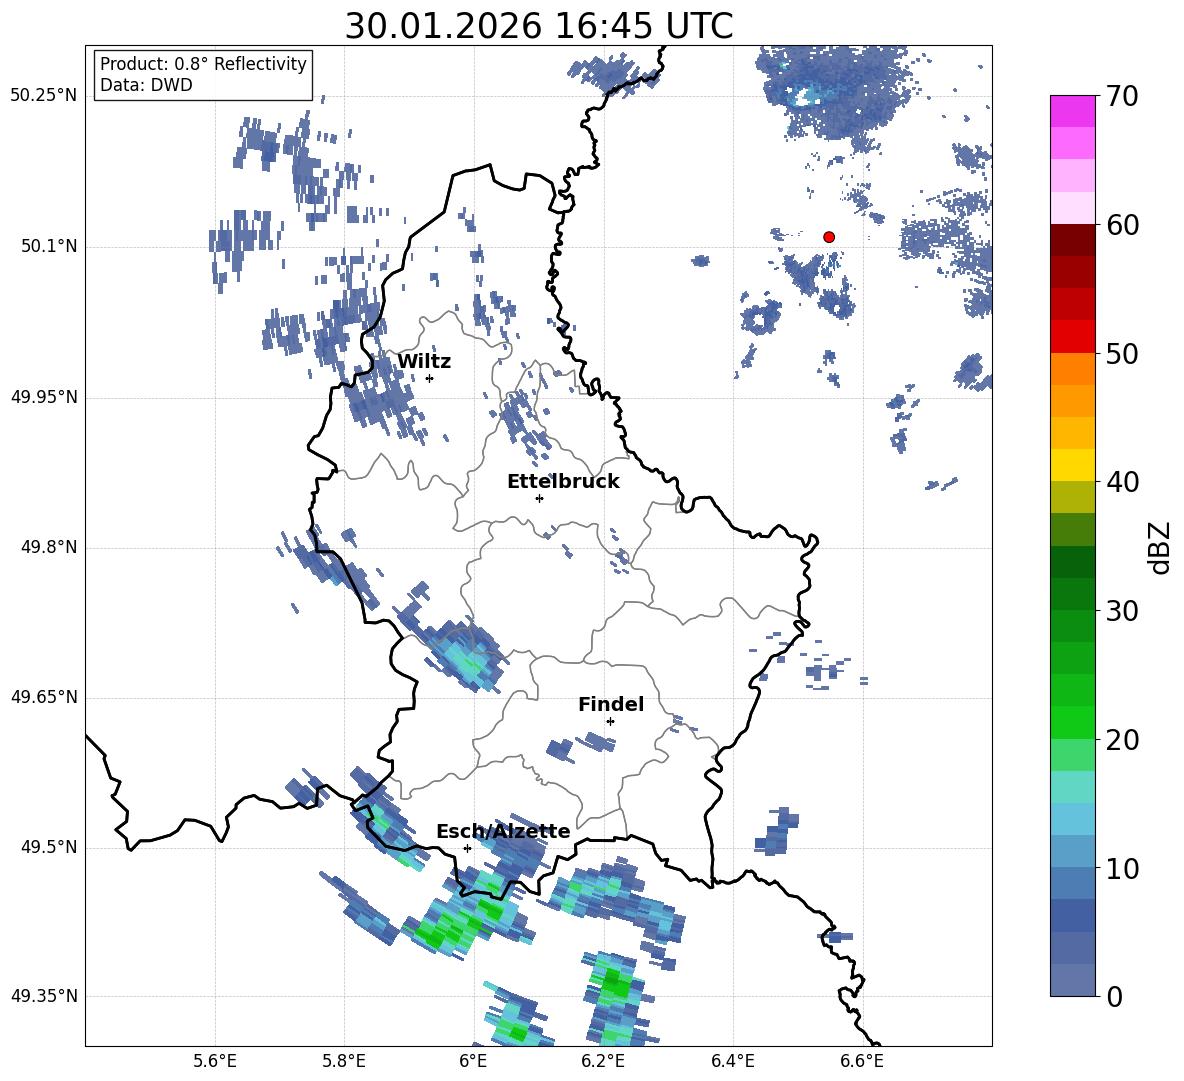Click the 5.6°E longitude label

215,1061
